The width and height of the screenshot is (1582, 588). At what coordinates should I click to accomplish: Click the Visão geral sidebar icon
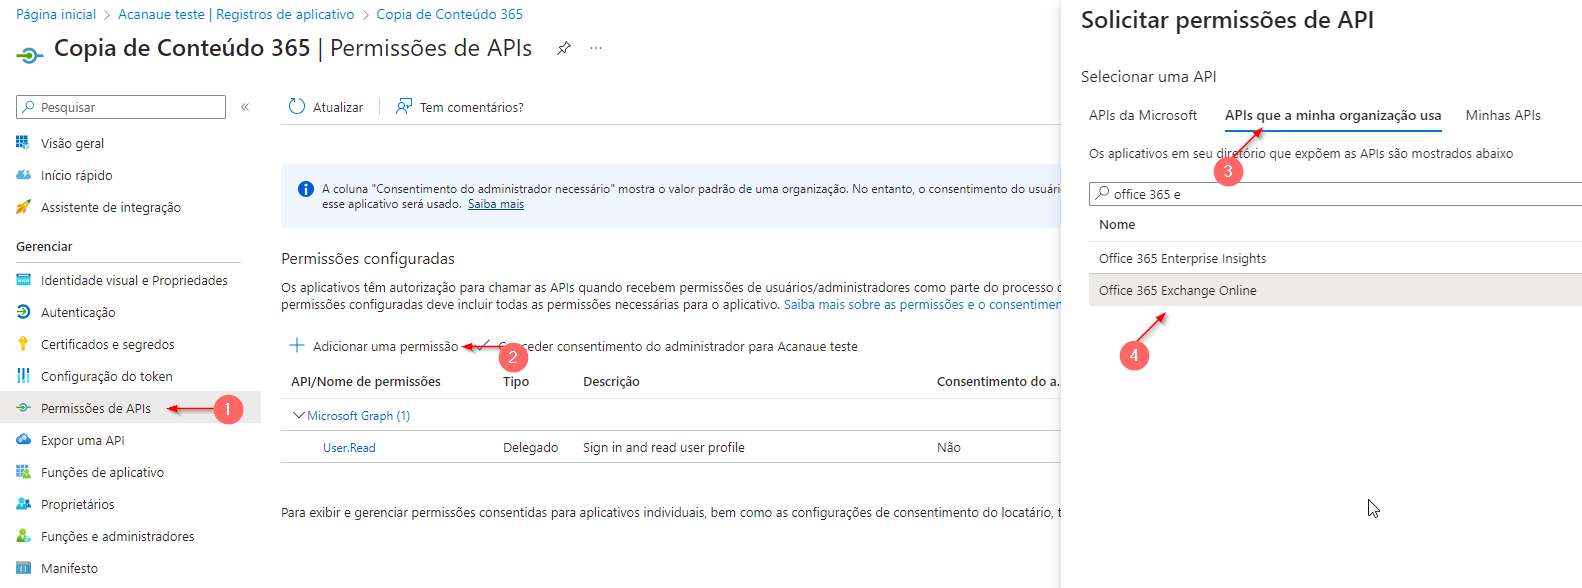click(23, 143)
